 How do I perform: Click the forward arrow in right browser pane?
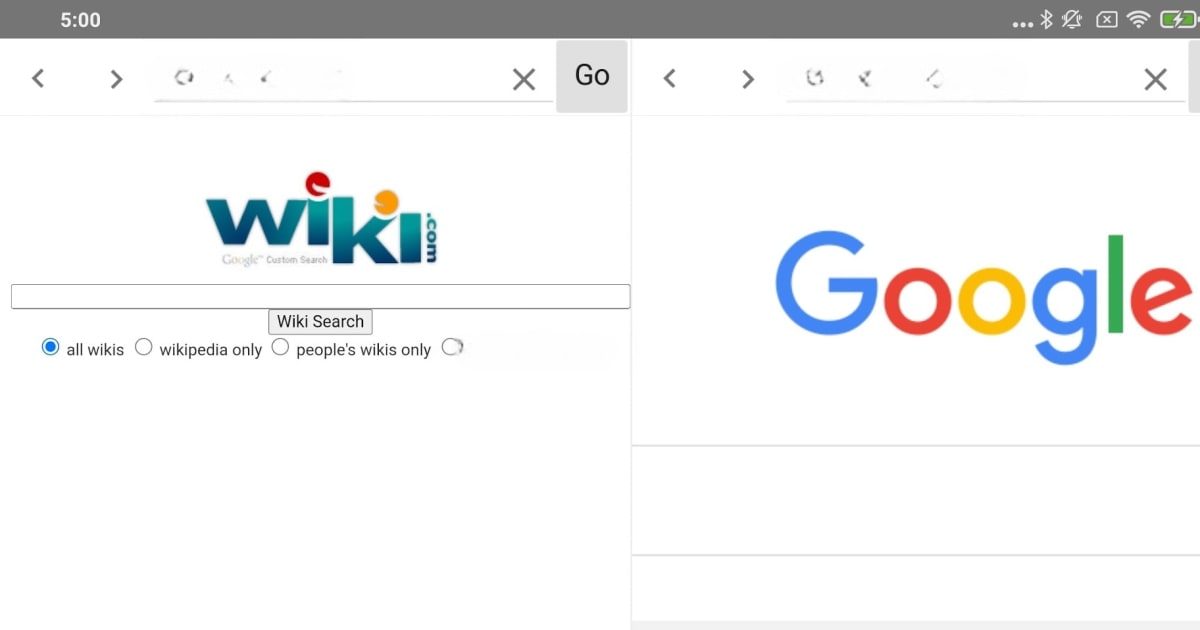[x=748, y=77]
